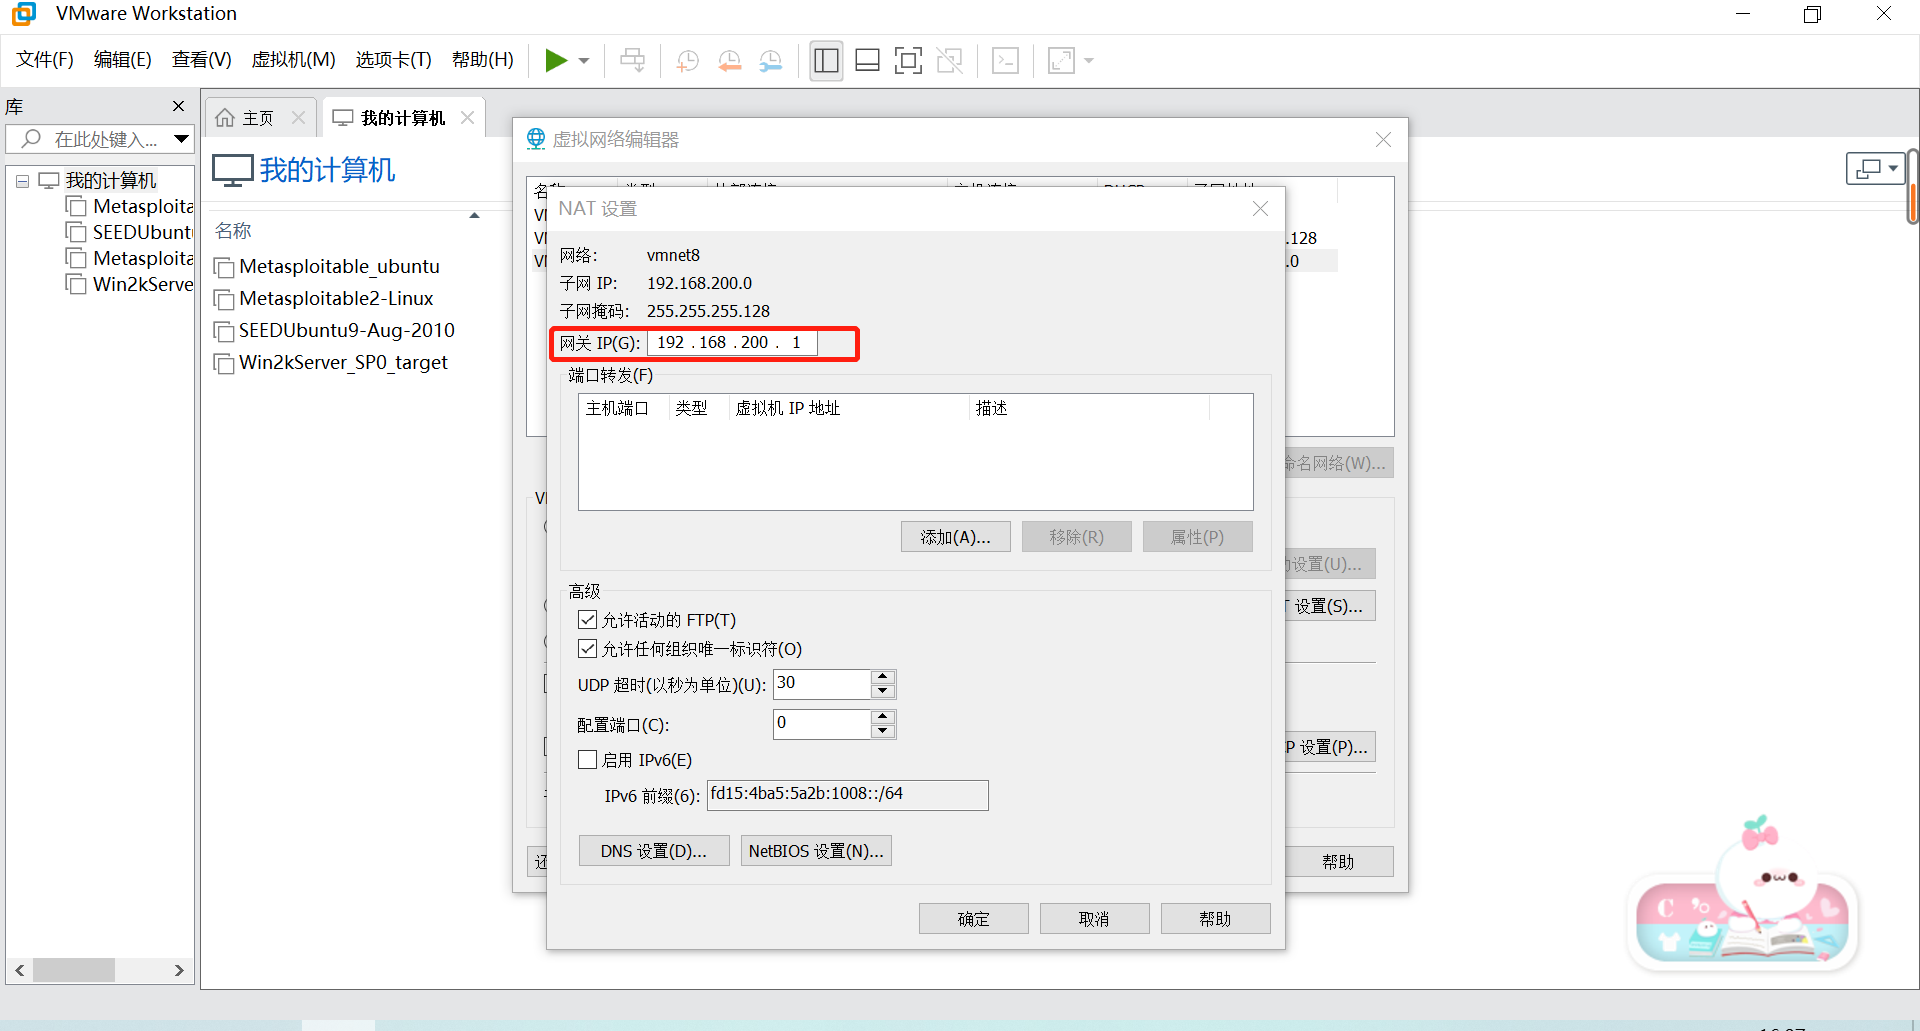Select SEEDUbuntu item in library tree

[130, 232]
